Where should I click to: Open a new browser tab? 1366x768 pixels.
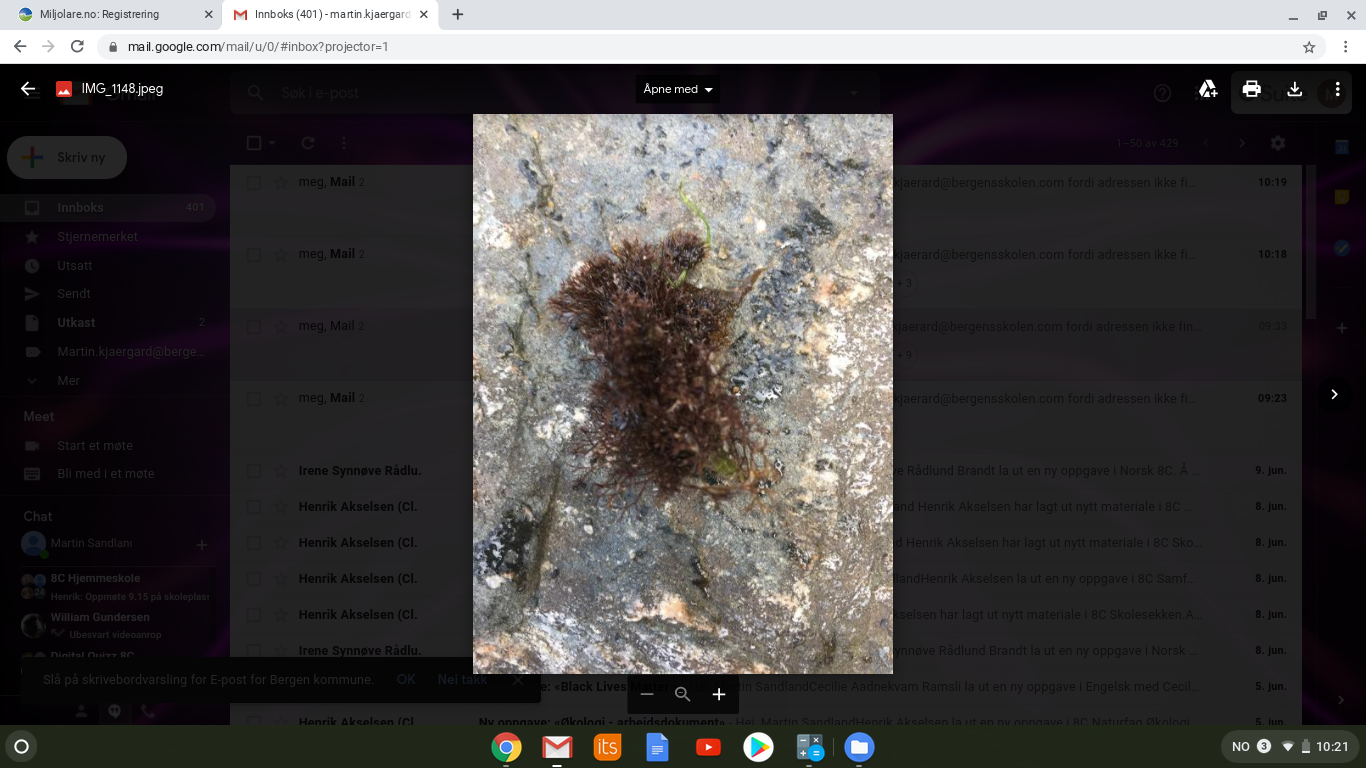458,15
